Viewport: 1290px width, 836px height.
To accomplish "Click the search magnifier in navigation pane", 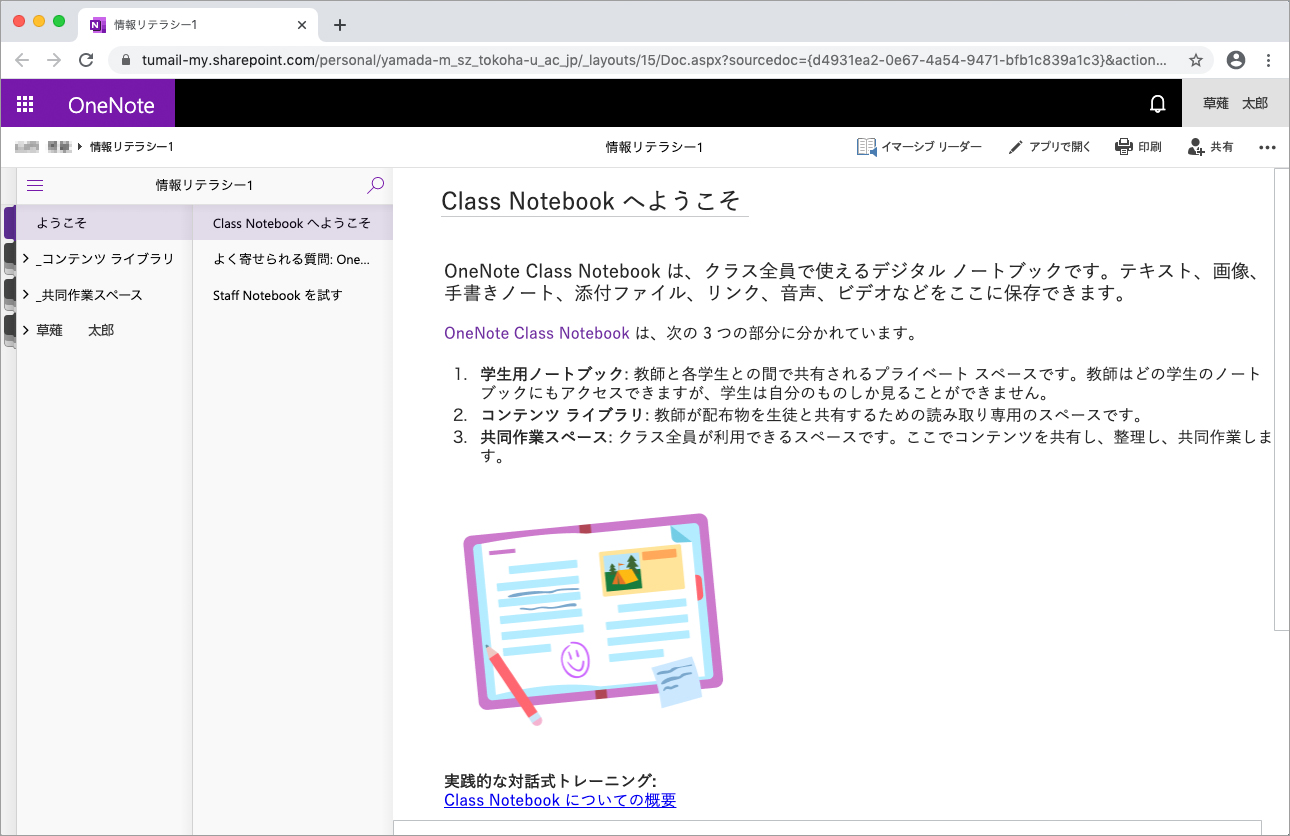I will [x=375, y=185].
